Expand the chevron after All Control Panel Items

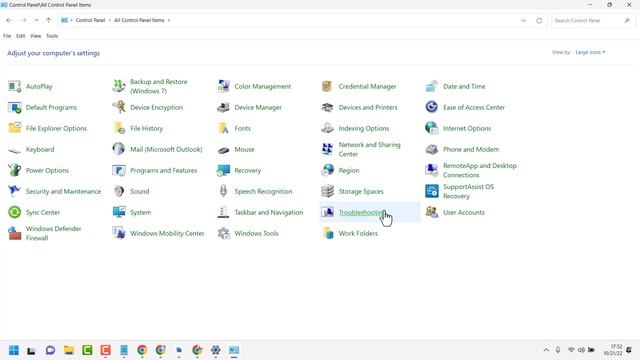click(x=169, y=20)
